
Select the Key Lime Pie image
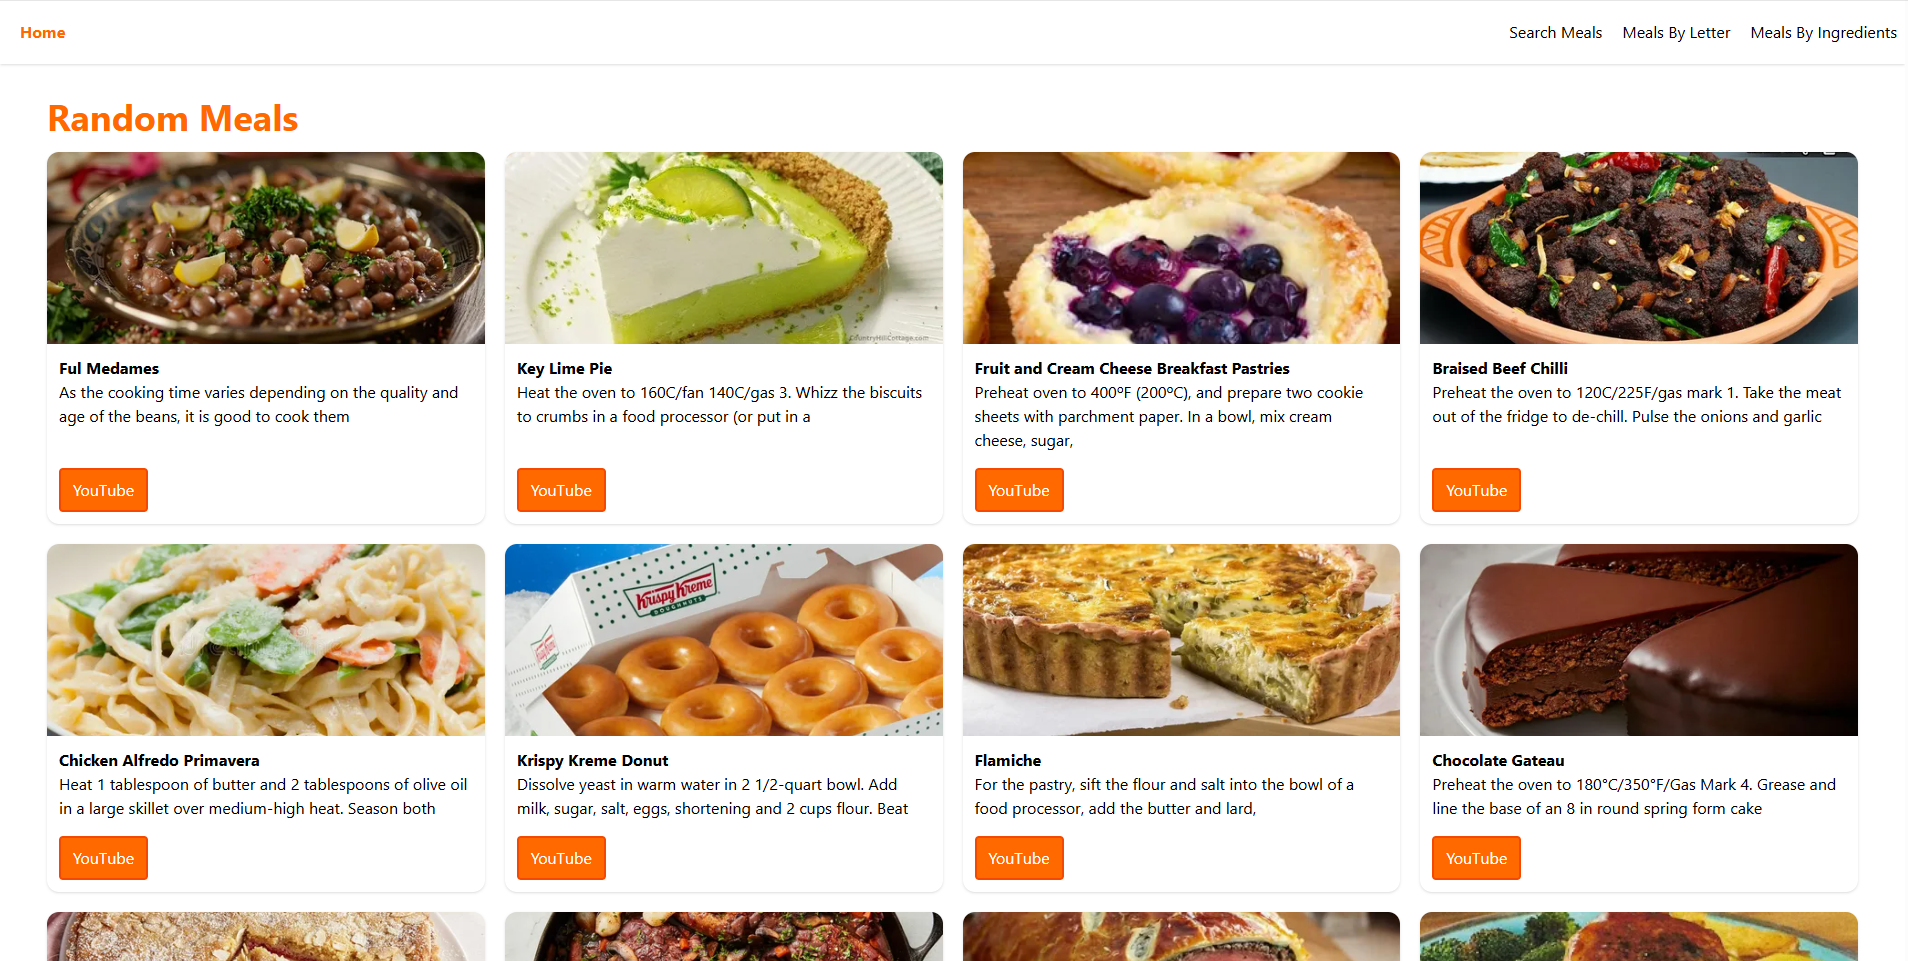(723, 247)
